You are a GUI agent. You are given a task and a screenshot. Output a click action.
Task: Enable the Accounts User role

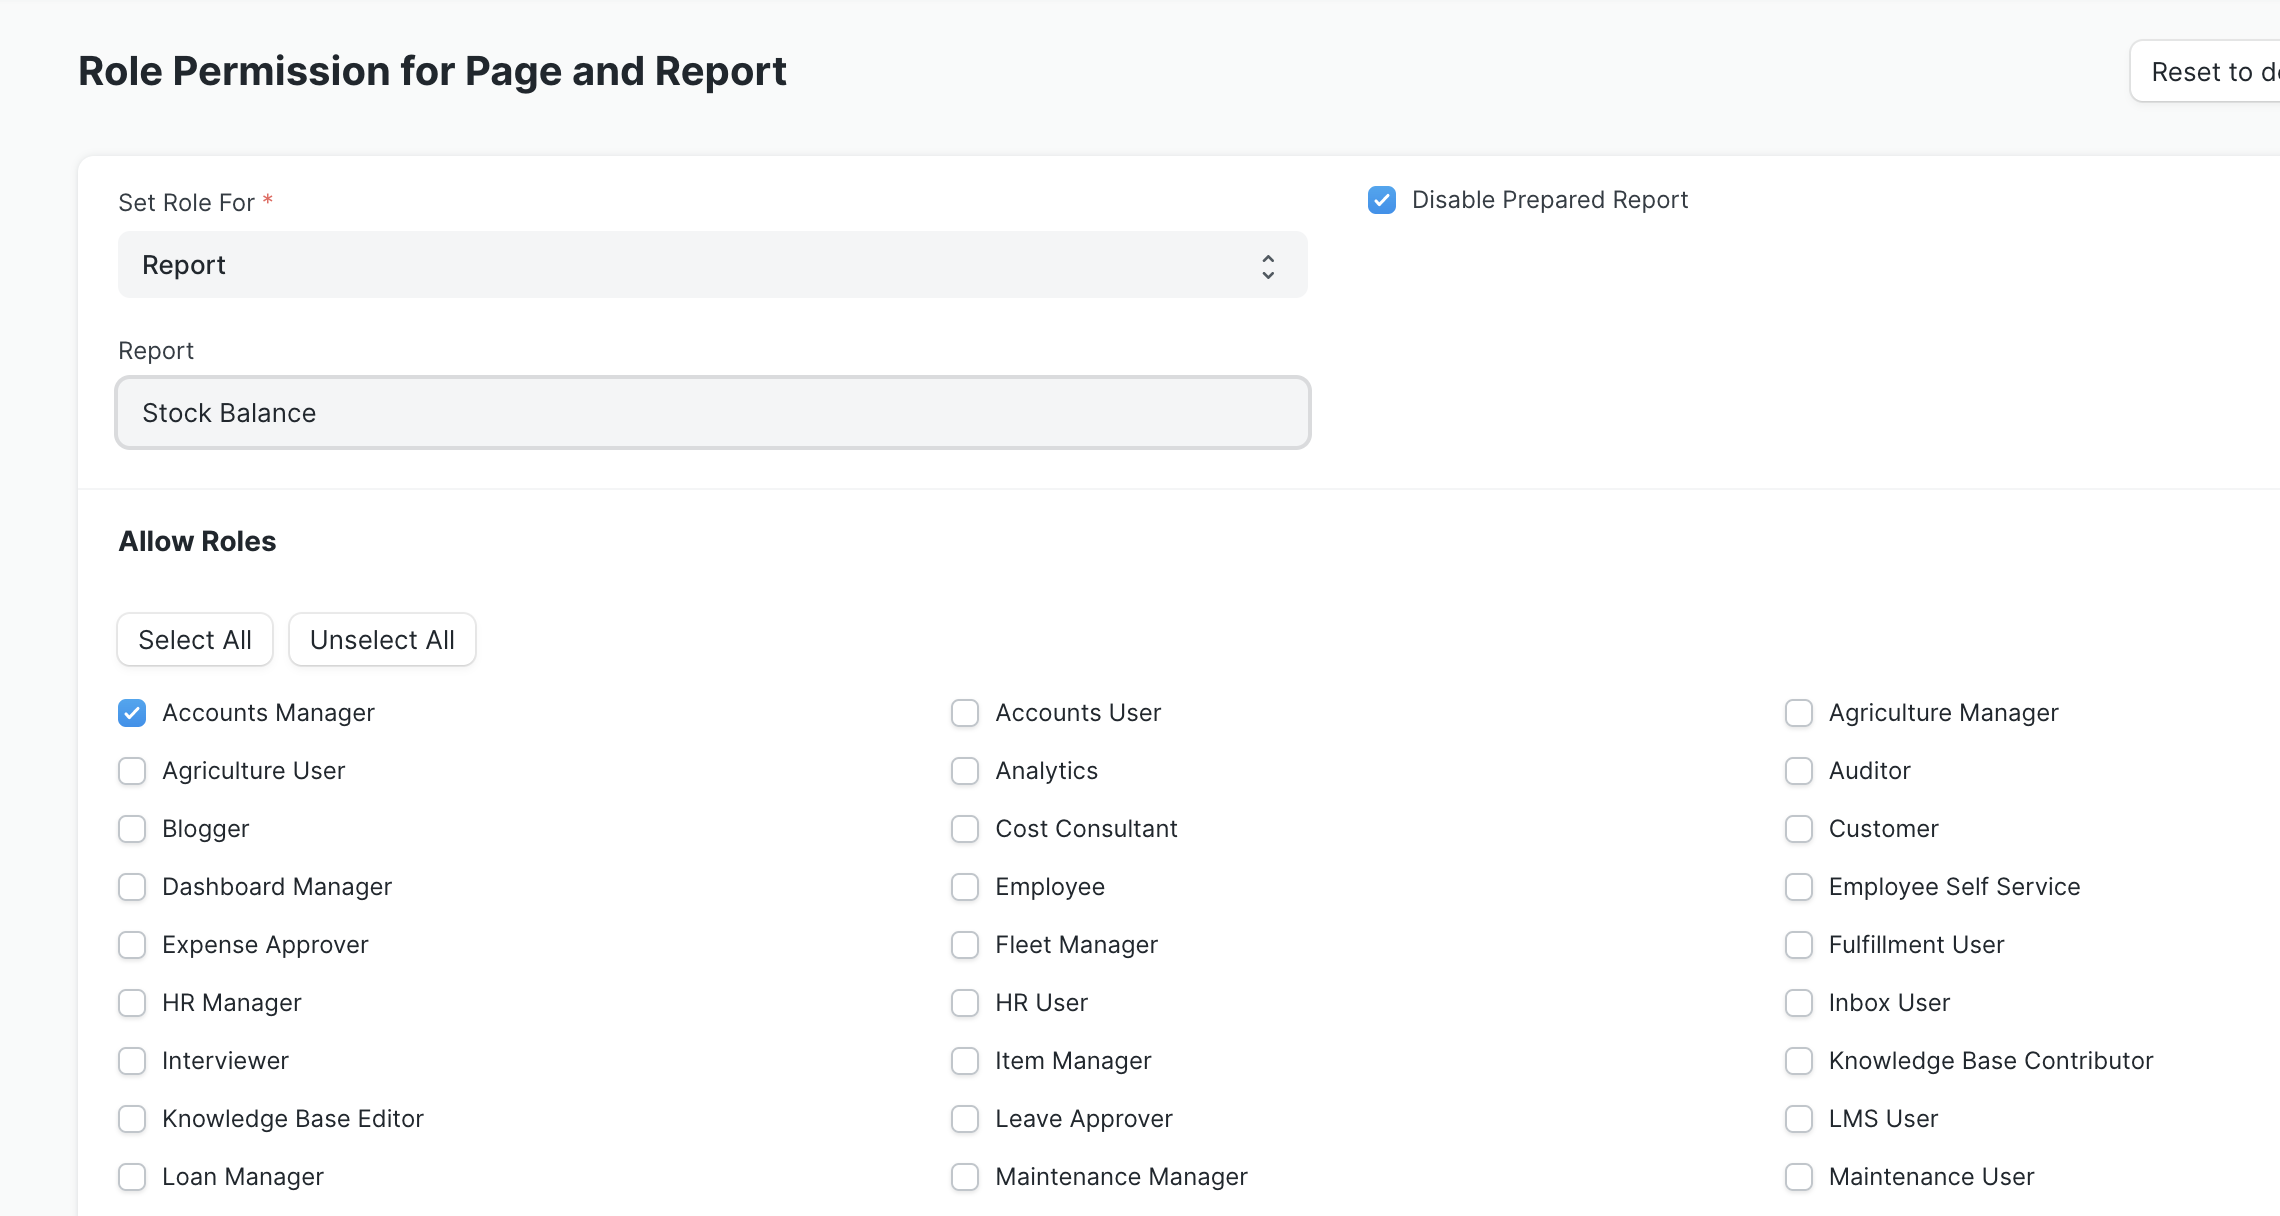tap(964, 712)
